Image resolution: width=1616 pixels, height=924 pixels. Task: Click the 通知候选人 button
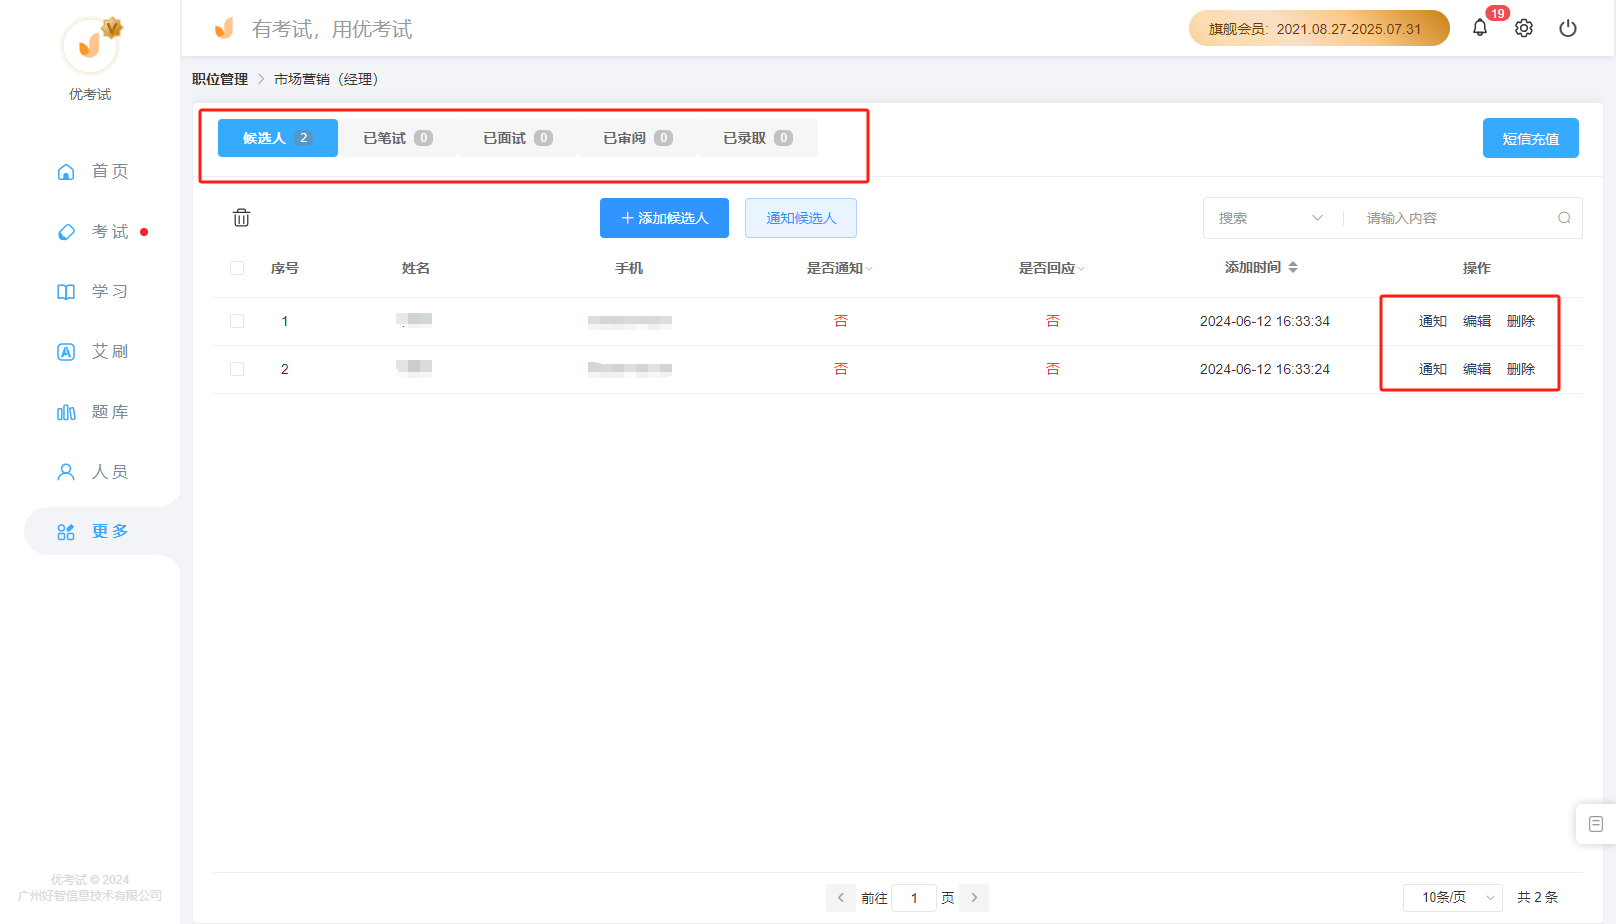(801, 218)
